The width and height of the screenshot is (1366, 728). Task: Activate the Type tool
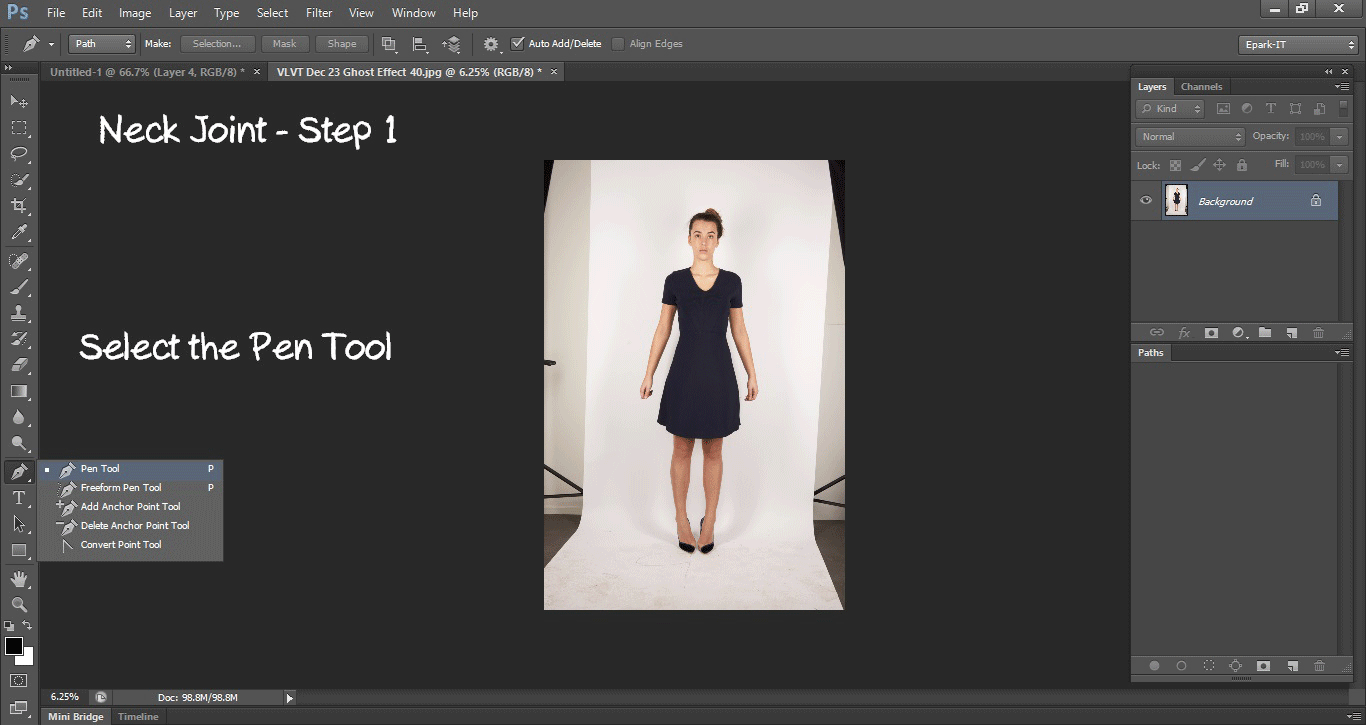point(18,497)
